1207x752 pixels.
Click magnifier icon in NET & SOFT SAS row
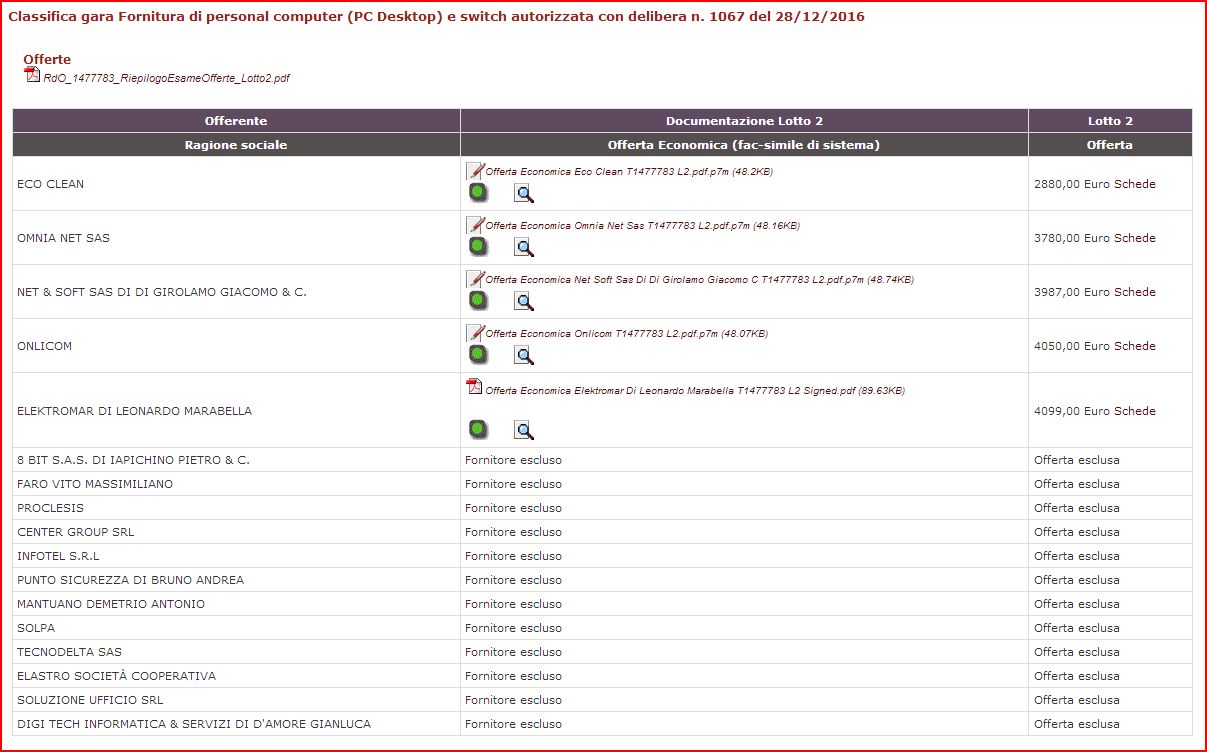coord(524,301)
